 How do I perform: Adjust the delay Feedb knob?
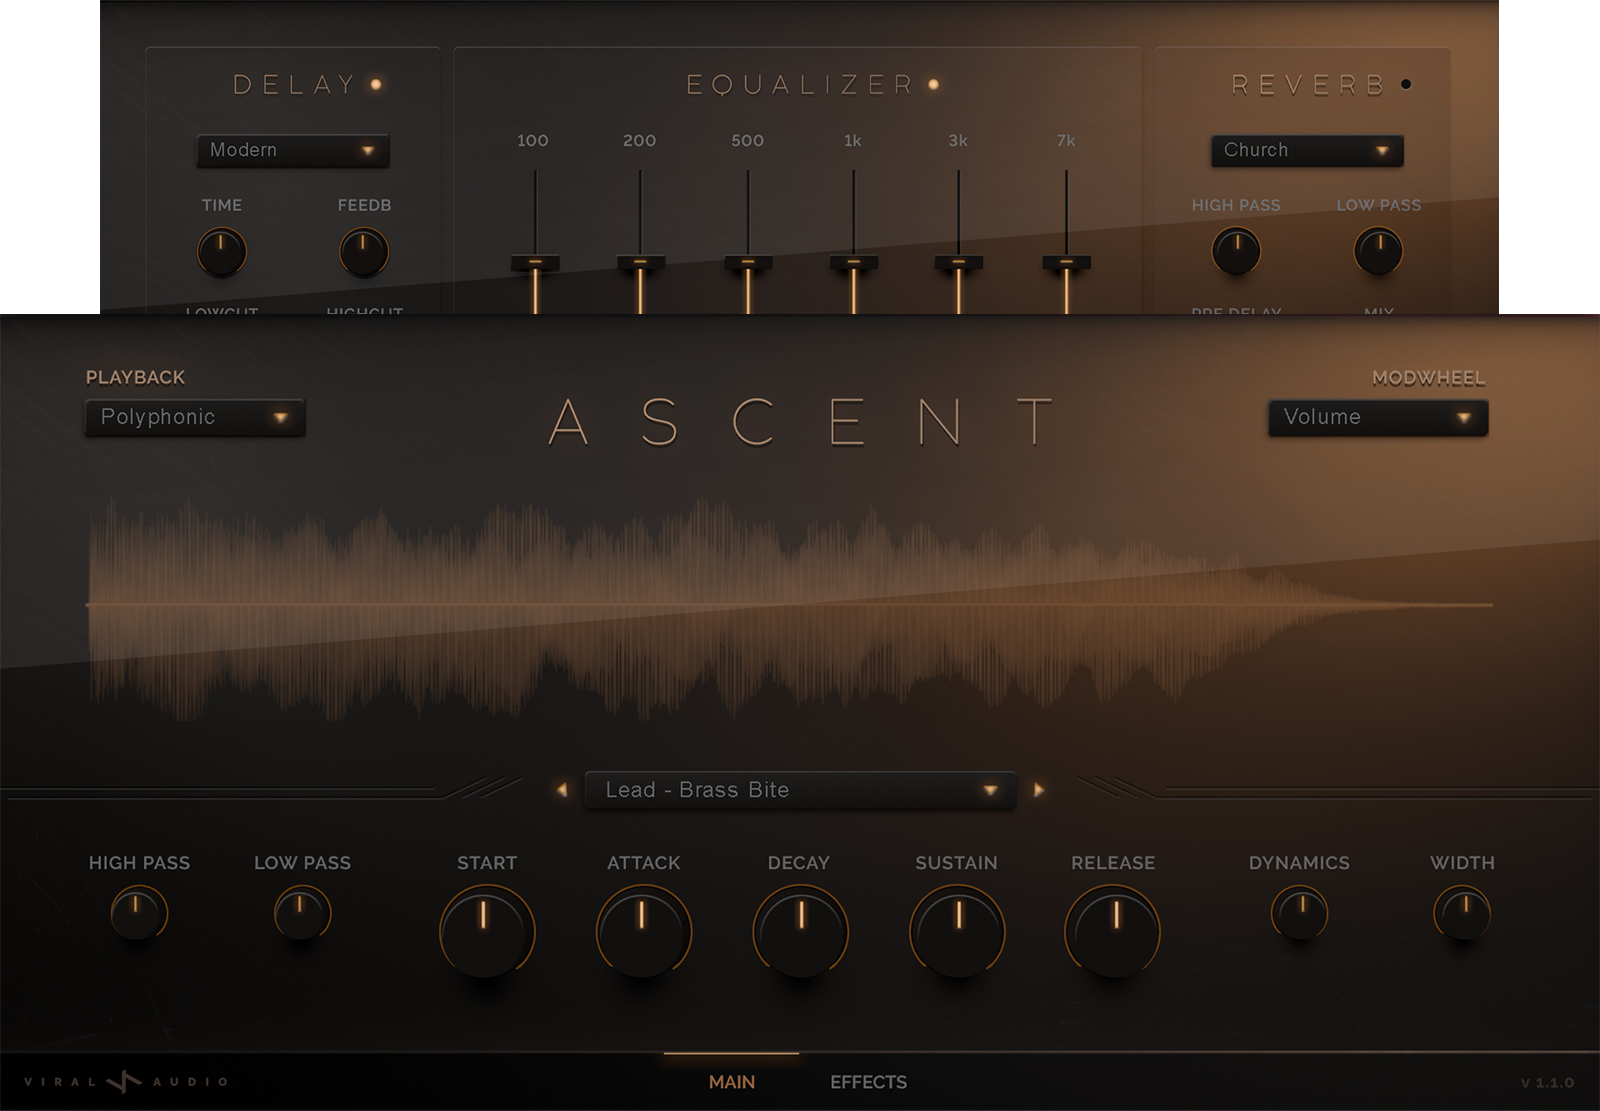[x=362, y=253]
